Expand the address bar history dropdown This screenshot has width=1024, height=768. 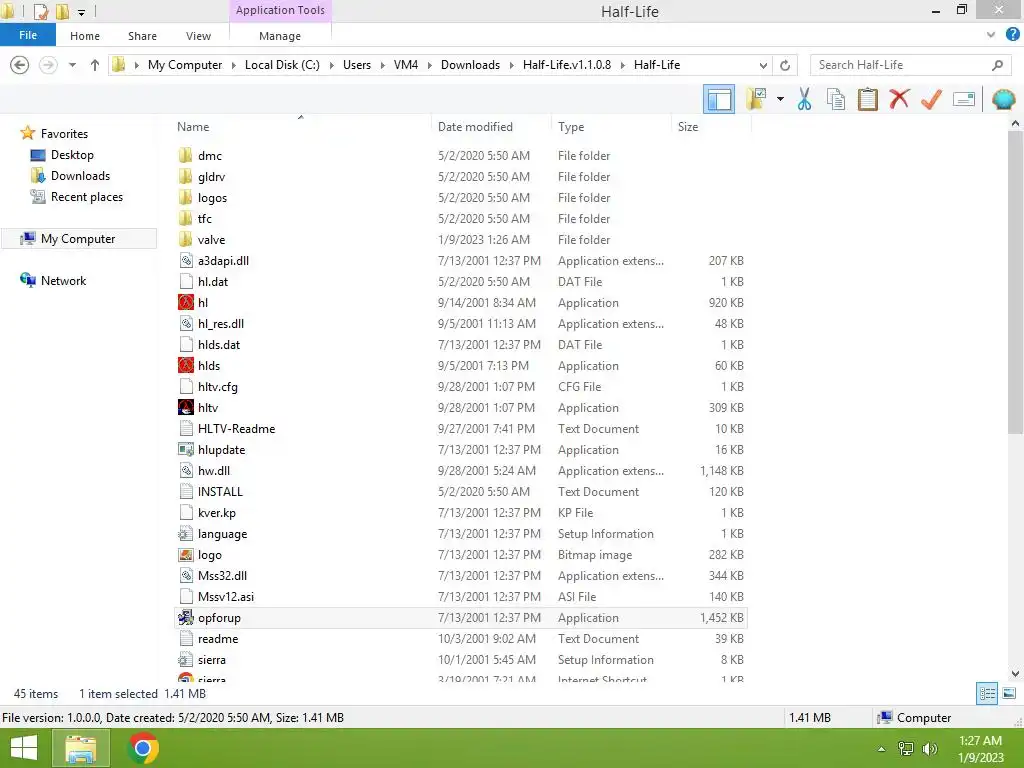763,65
